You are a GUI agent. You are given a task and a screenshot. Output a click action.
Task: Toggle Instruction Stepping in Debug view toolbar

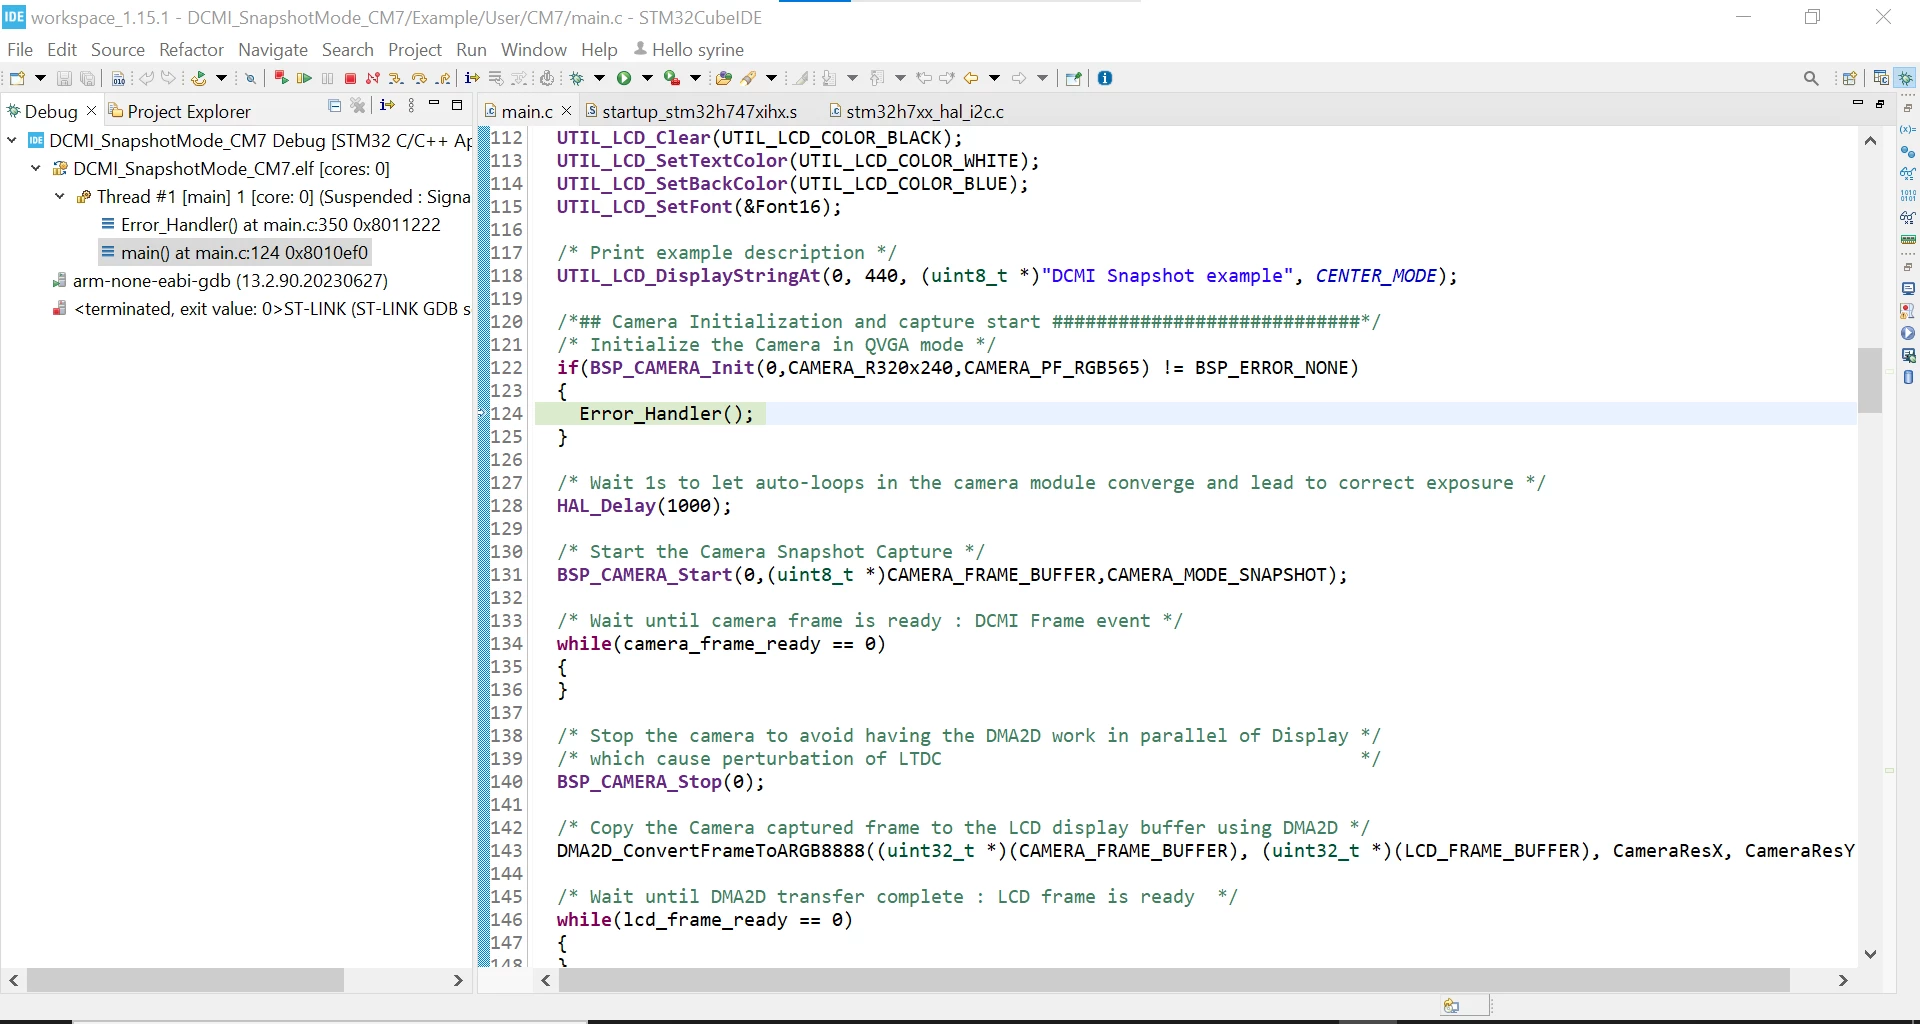[x=387, y=105]
